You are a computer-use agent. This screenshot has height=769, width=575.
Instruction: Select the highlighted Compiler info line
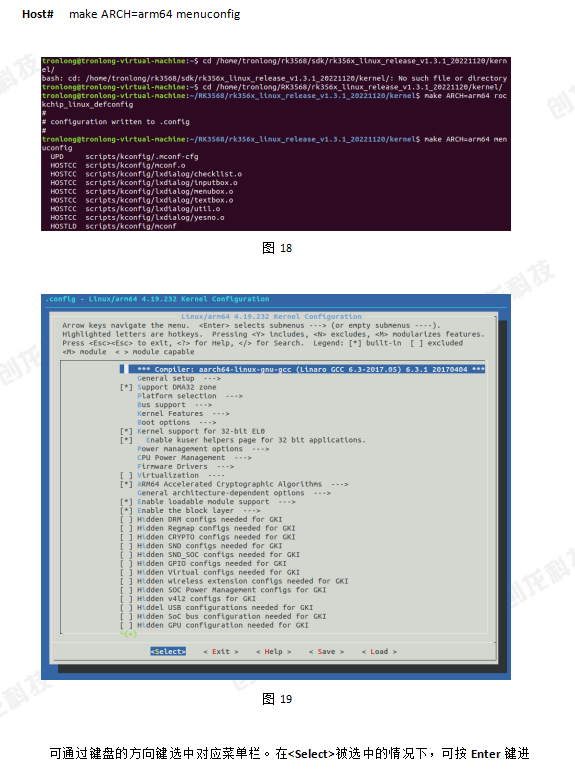[x=303, y=369]
